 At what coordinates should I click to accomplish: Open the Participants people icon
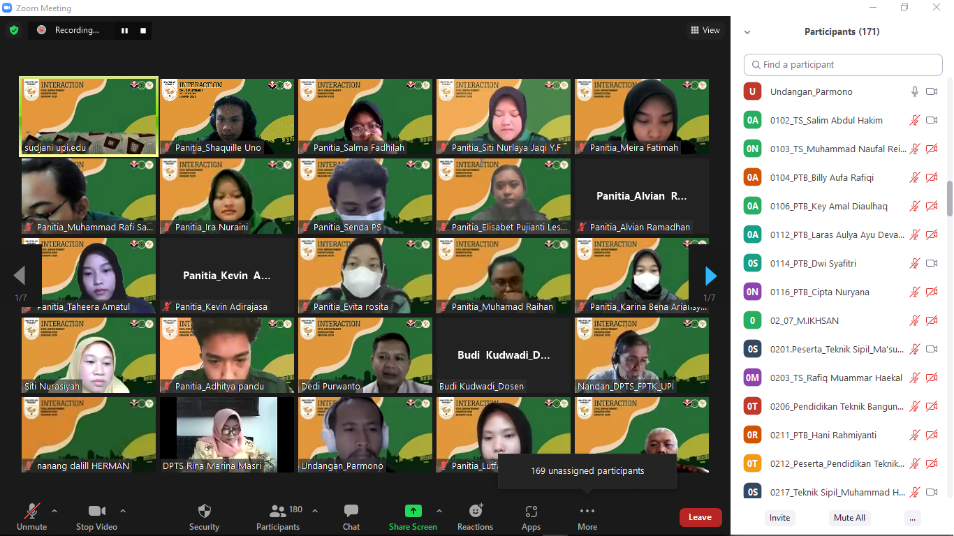[277, 510]
